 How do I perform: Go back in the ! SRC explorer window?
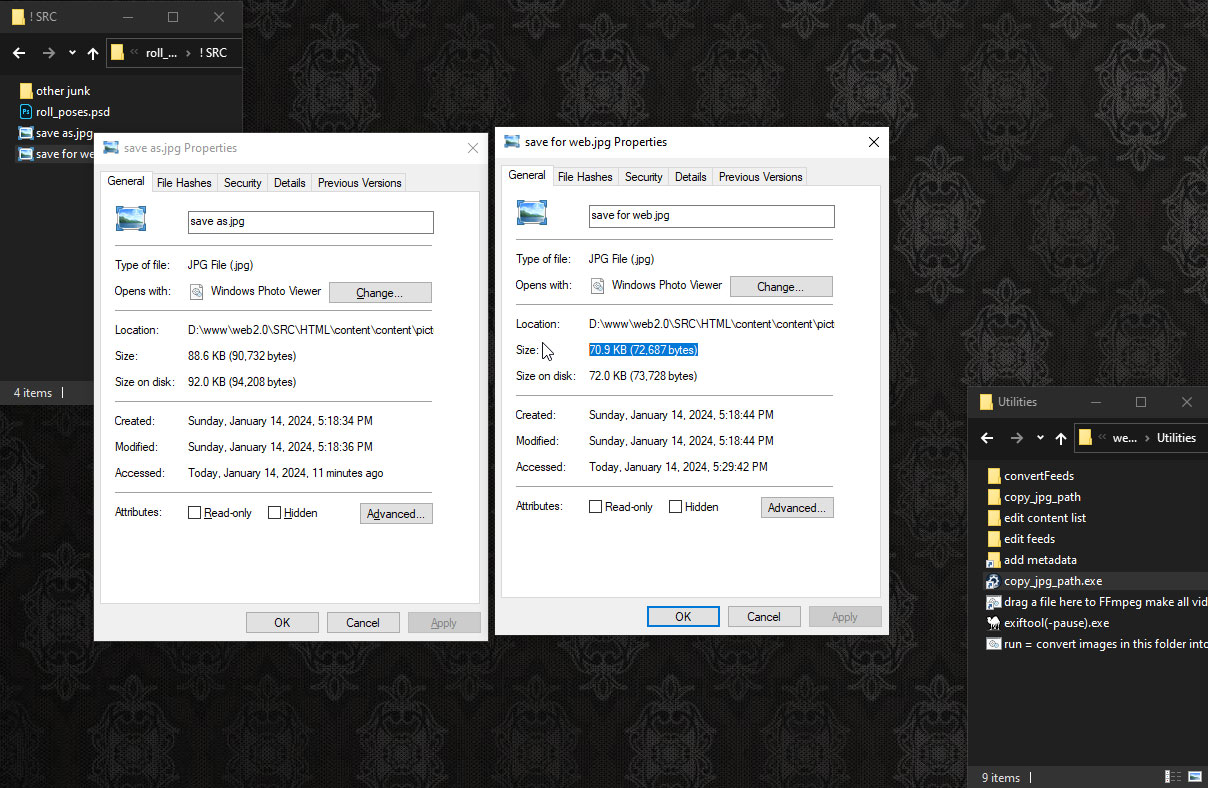19,53
